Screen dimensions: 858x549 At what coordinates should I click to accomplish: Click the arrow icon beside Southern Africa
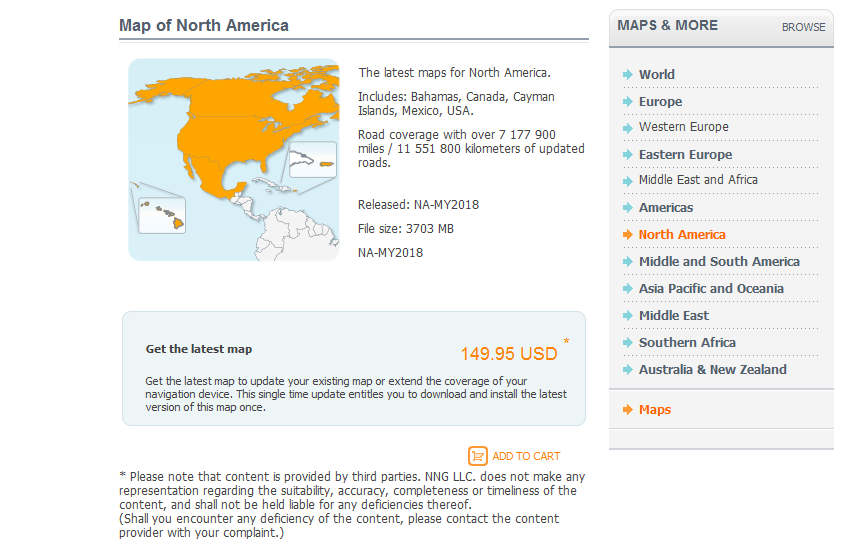(x=627, y=343)
